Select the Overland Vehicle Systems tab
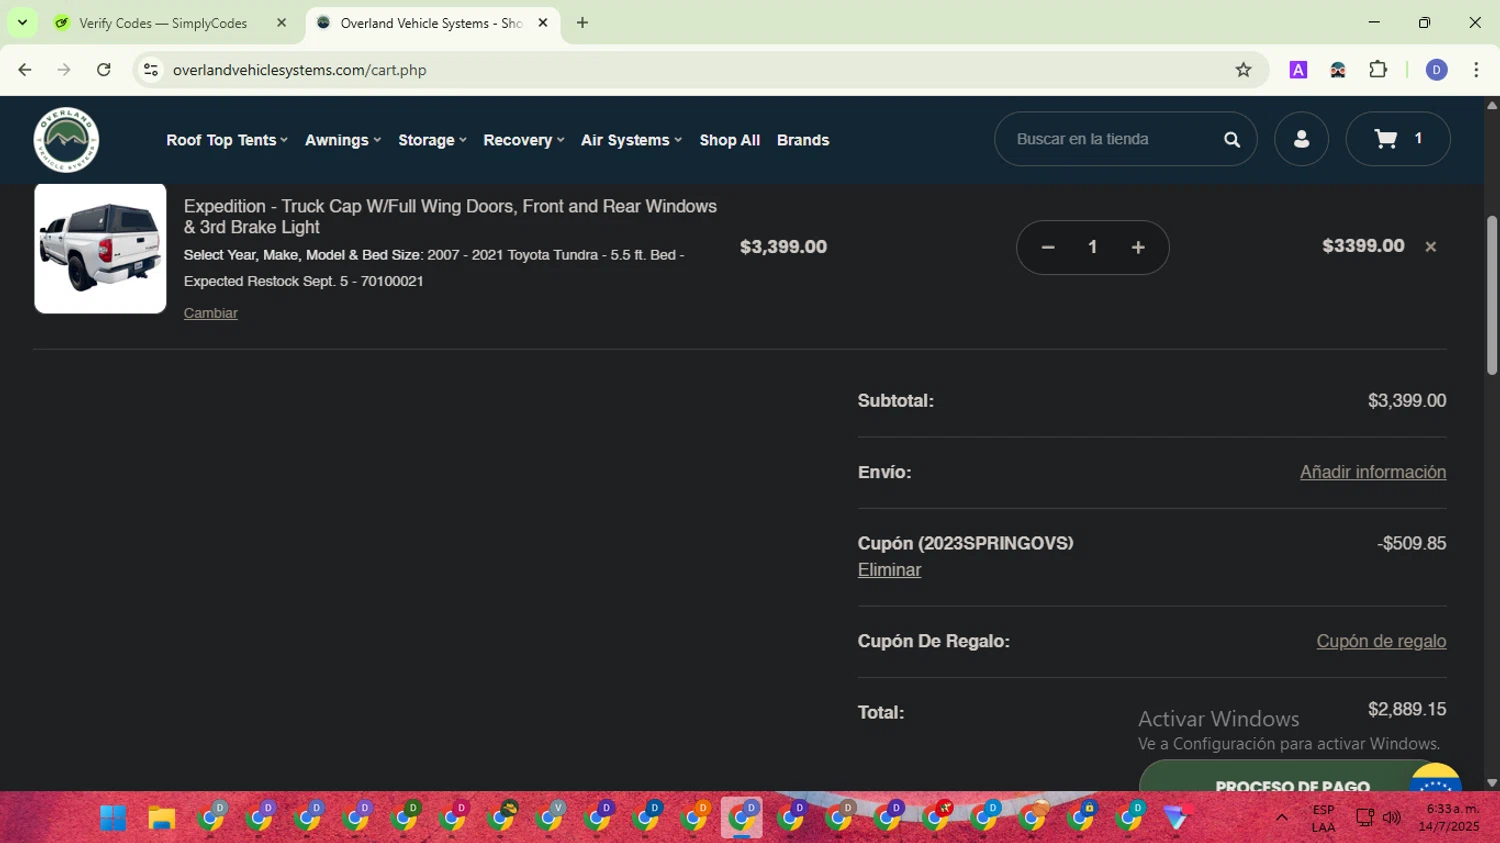The height and width of the screenshot is (843, 1500). click(433, 23)
